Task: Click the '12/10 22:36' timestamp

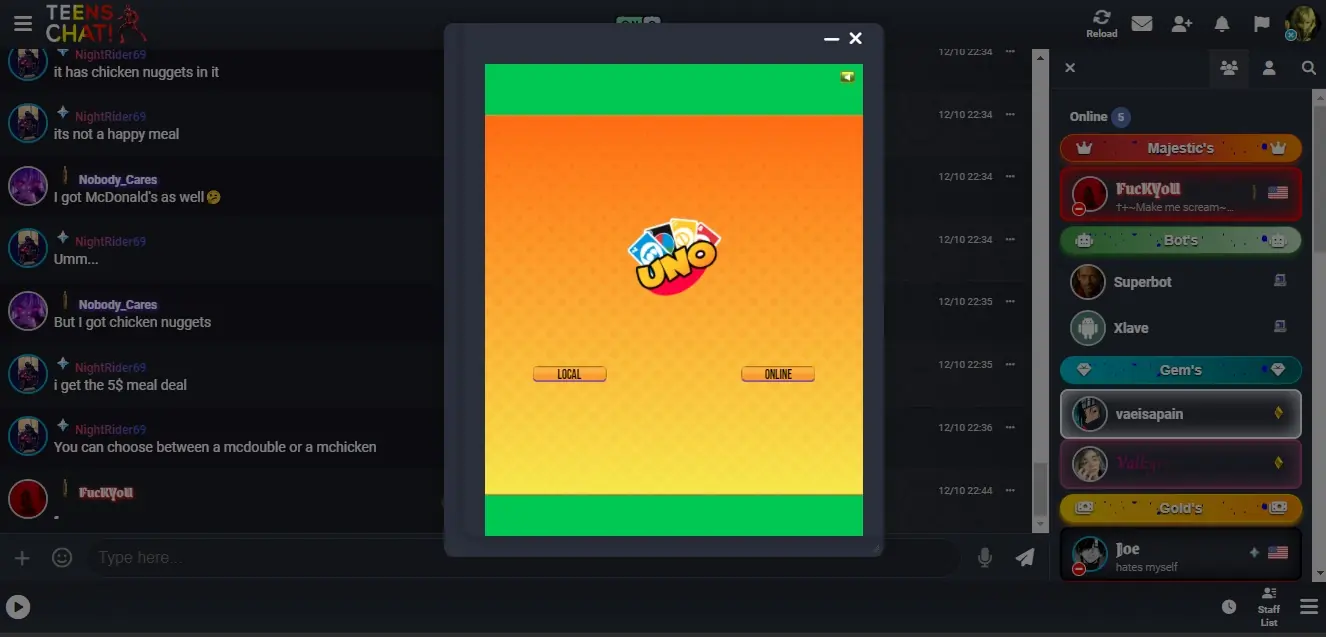Action: pos(965,427)
